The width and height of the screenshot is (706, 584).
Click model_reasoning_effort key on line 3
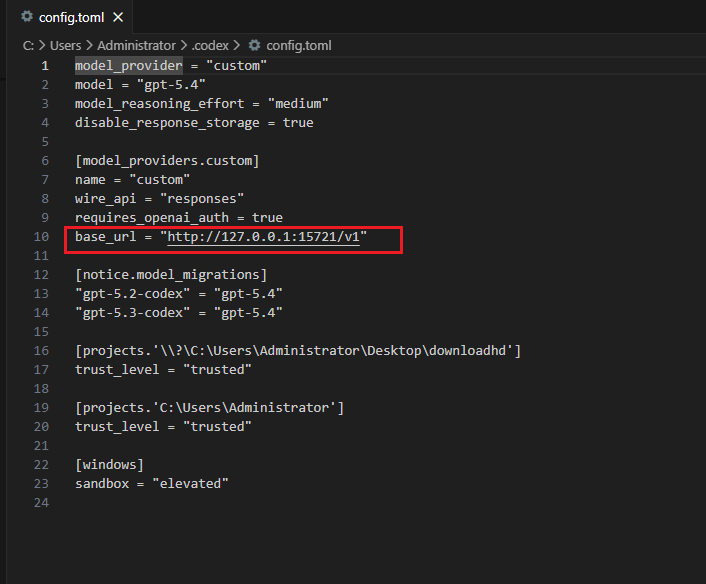pyautogui.click(x=159, y=104)
